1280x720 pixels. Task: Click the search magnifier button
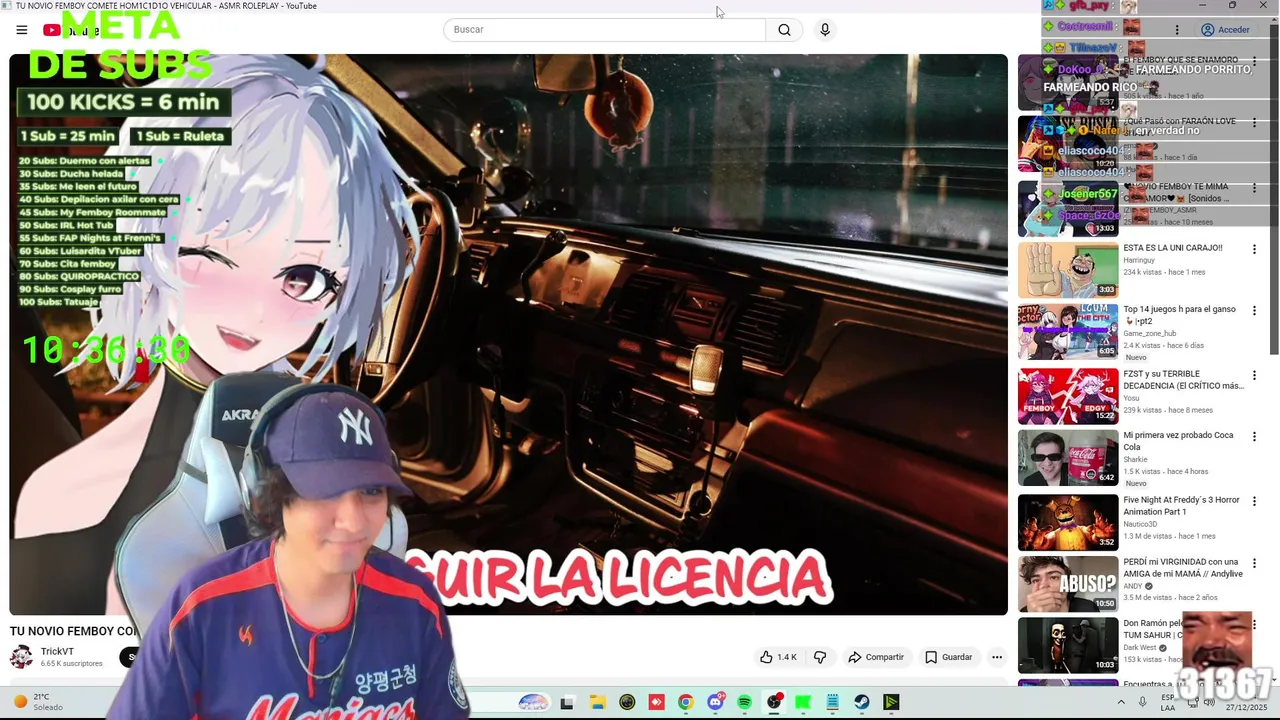[x=784, y=30]
